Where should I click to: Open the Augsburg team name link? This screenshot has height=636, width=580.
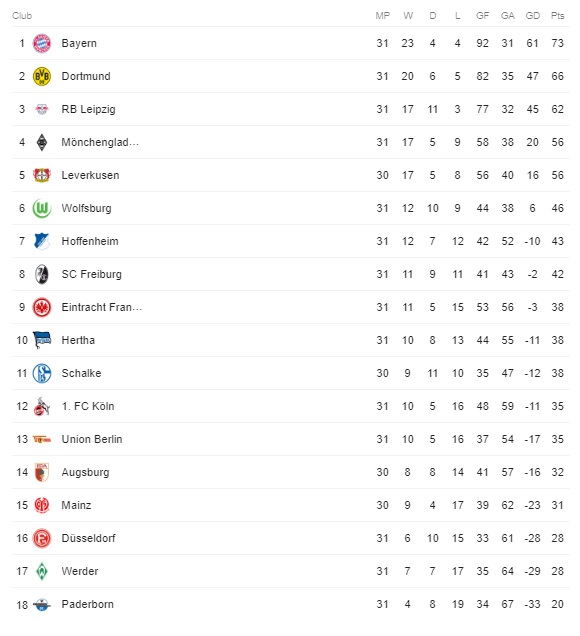[x=86, y=473]
